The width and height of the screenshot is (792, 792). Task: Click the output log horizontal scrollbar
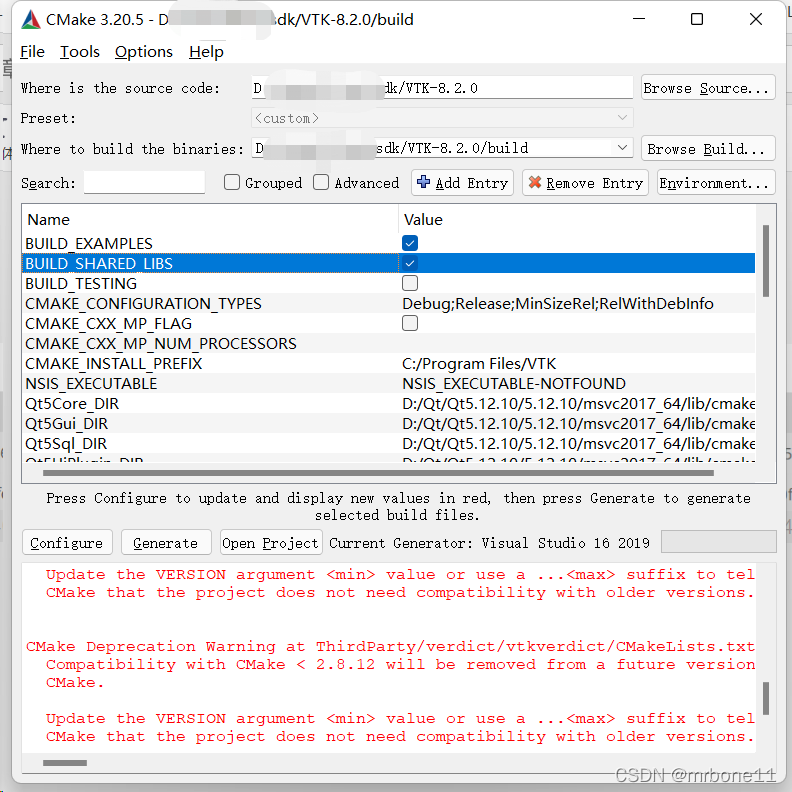pos(65,763)
